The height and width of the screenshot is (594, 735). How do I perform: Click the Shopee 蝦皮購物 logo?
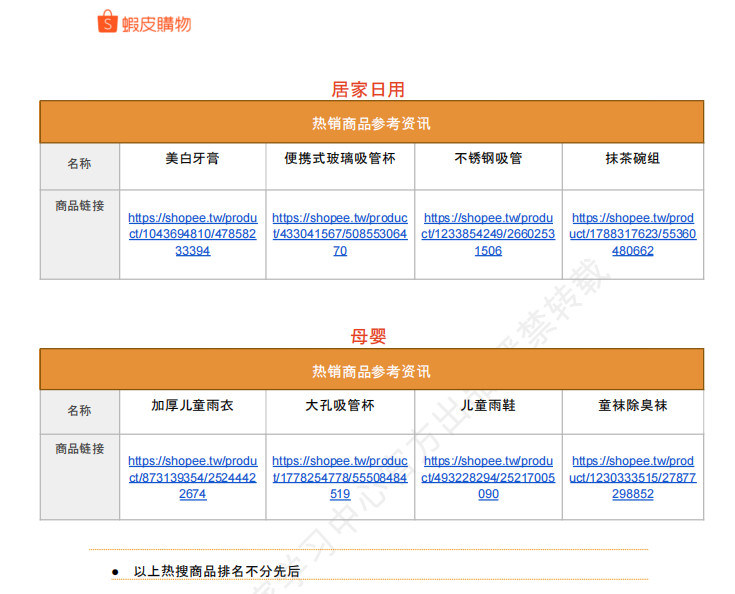(144, 22)
